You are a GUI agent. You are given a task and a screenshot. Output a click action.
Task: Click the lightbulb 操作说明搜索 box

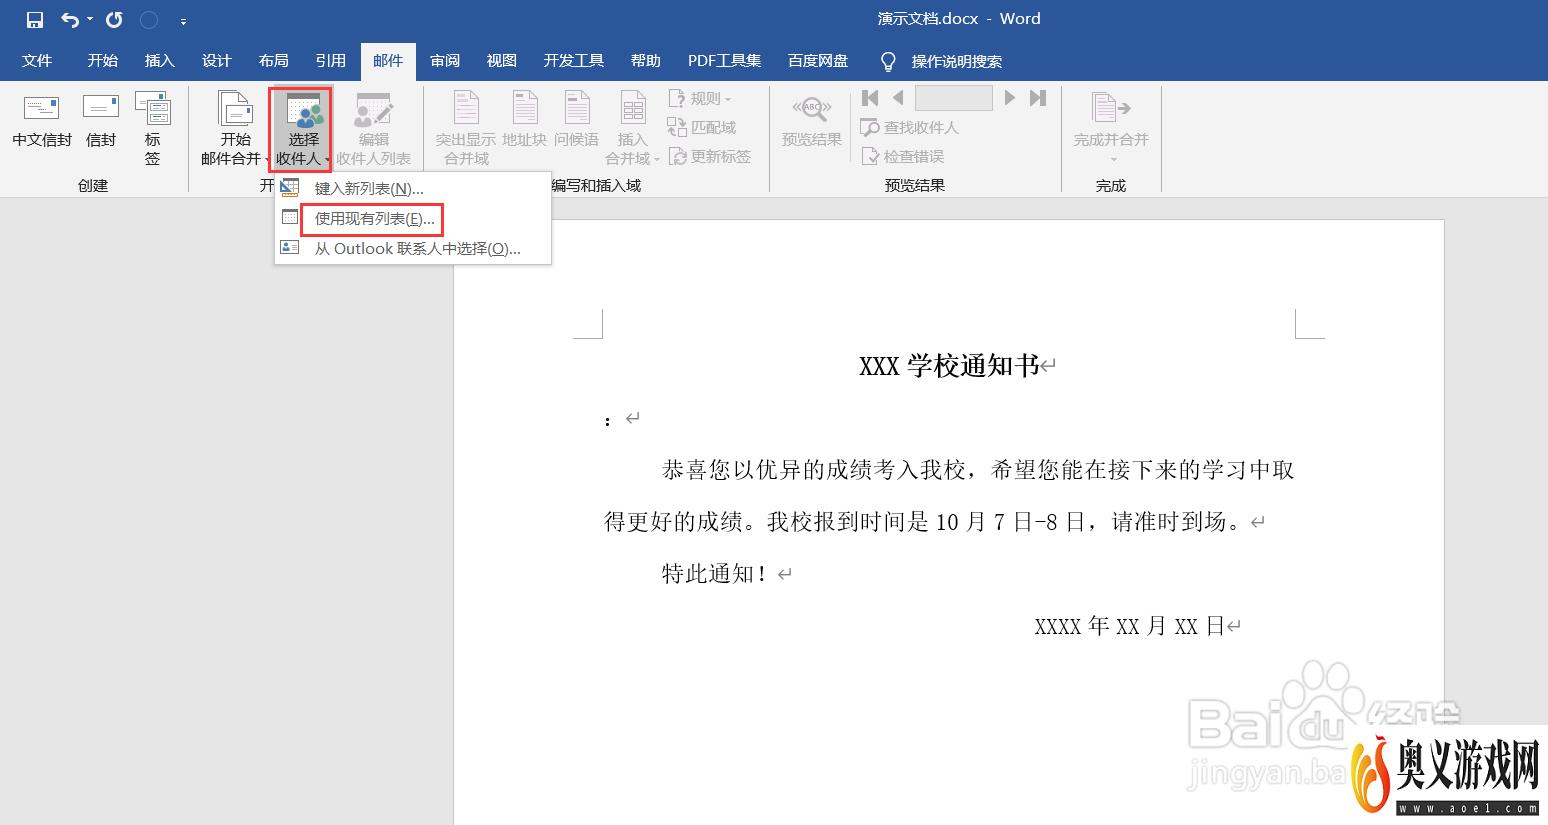(x=941, y=62)
